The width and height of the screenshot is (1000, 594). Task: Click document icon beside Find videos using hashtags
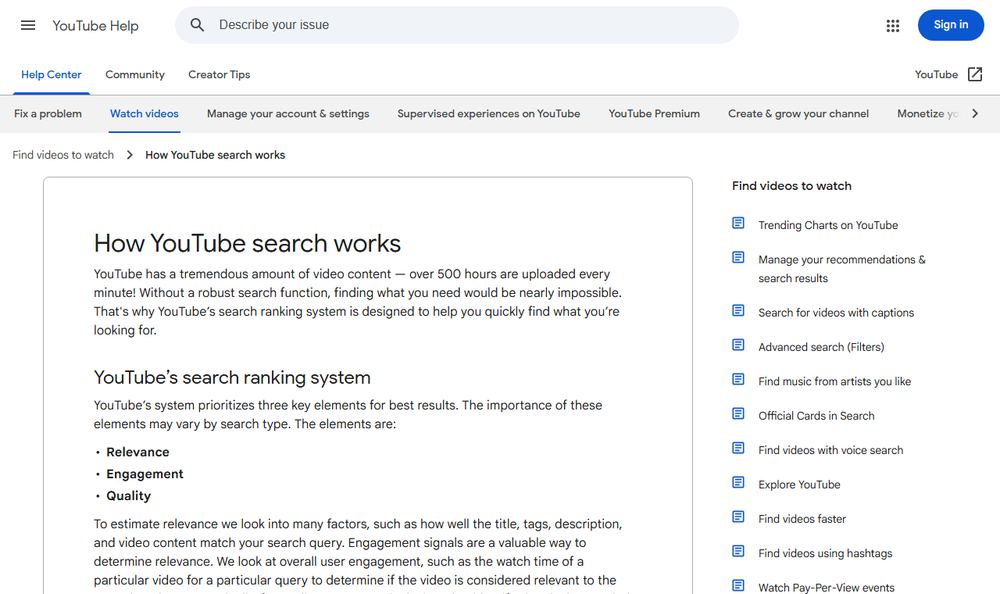tap(738, 551)
